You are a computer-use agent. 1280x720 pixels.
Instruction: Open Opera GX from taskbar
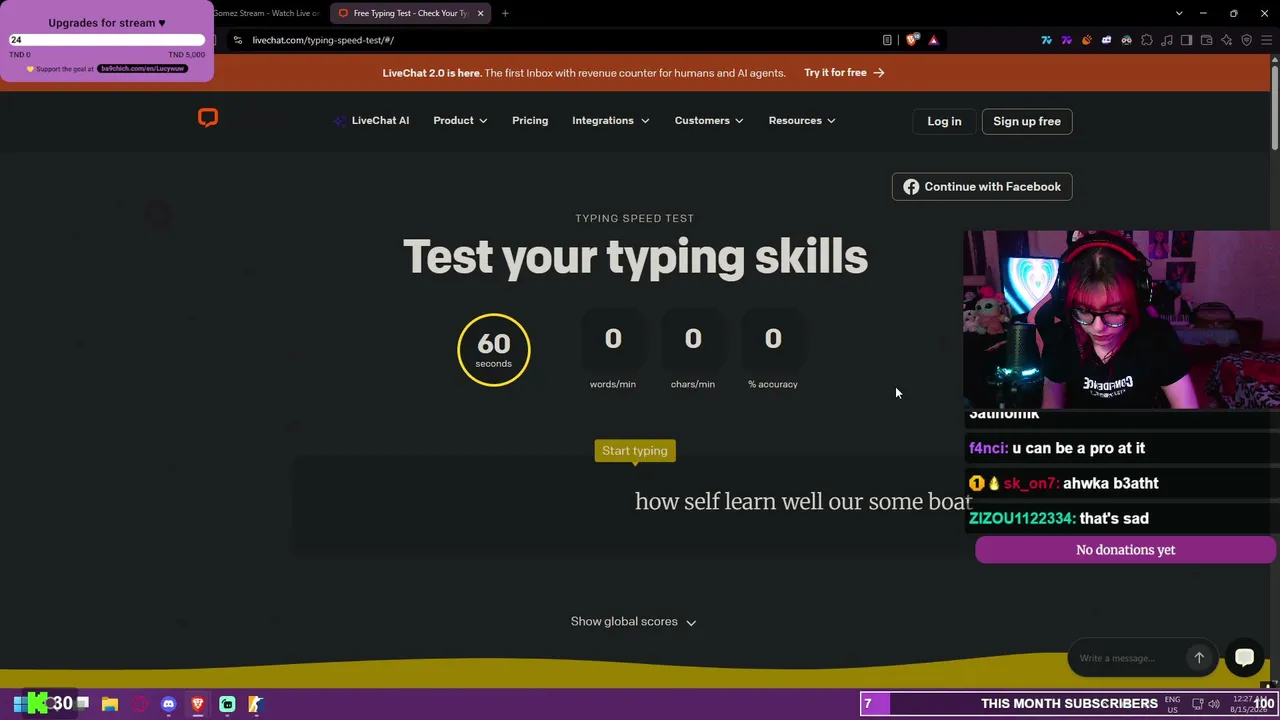click(139, 704)
